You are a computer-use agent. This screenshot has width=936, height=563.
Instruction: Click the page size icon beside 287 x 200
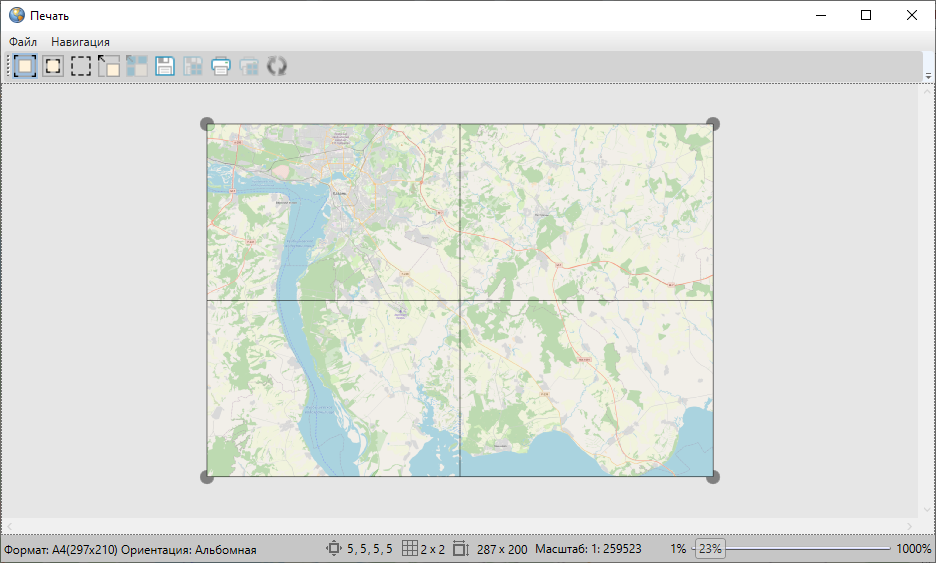[461, 549]
